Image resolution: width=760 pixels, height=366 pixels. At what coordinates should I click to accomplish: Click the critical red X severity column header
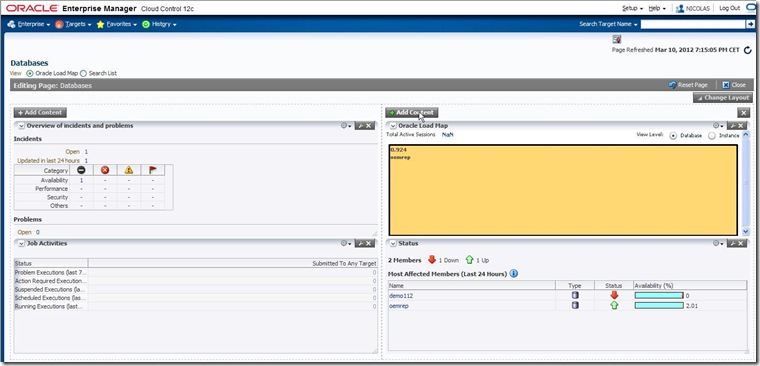click(105, 170)
